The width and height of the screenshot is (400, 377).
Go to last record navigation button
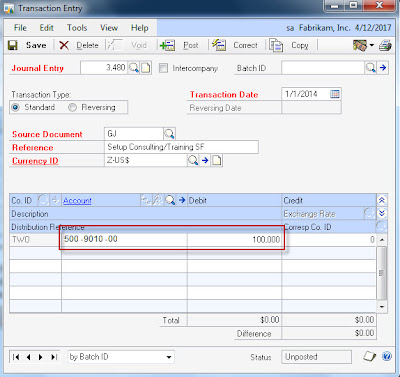tap(54, 357)
